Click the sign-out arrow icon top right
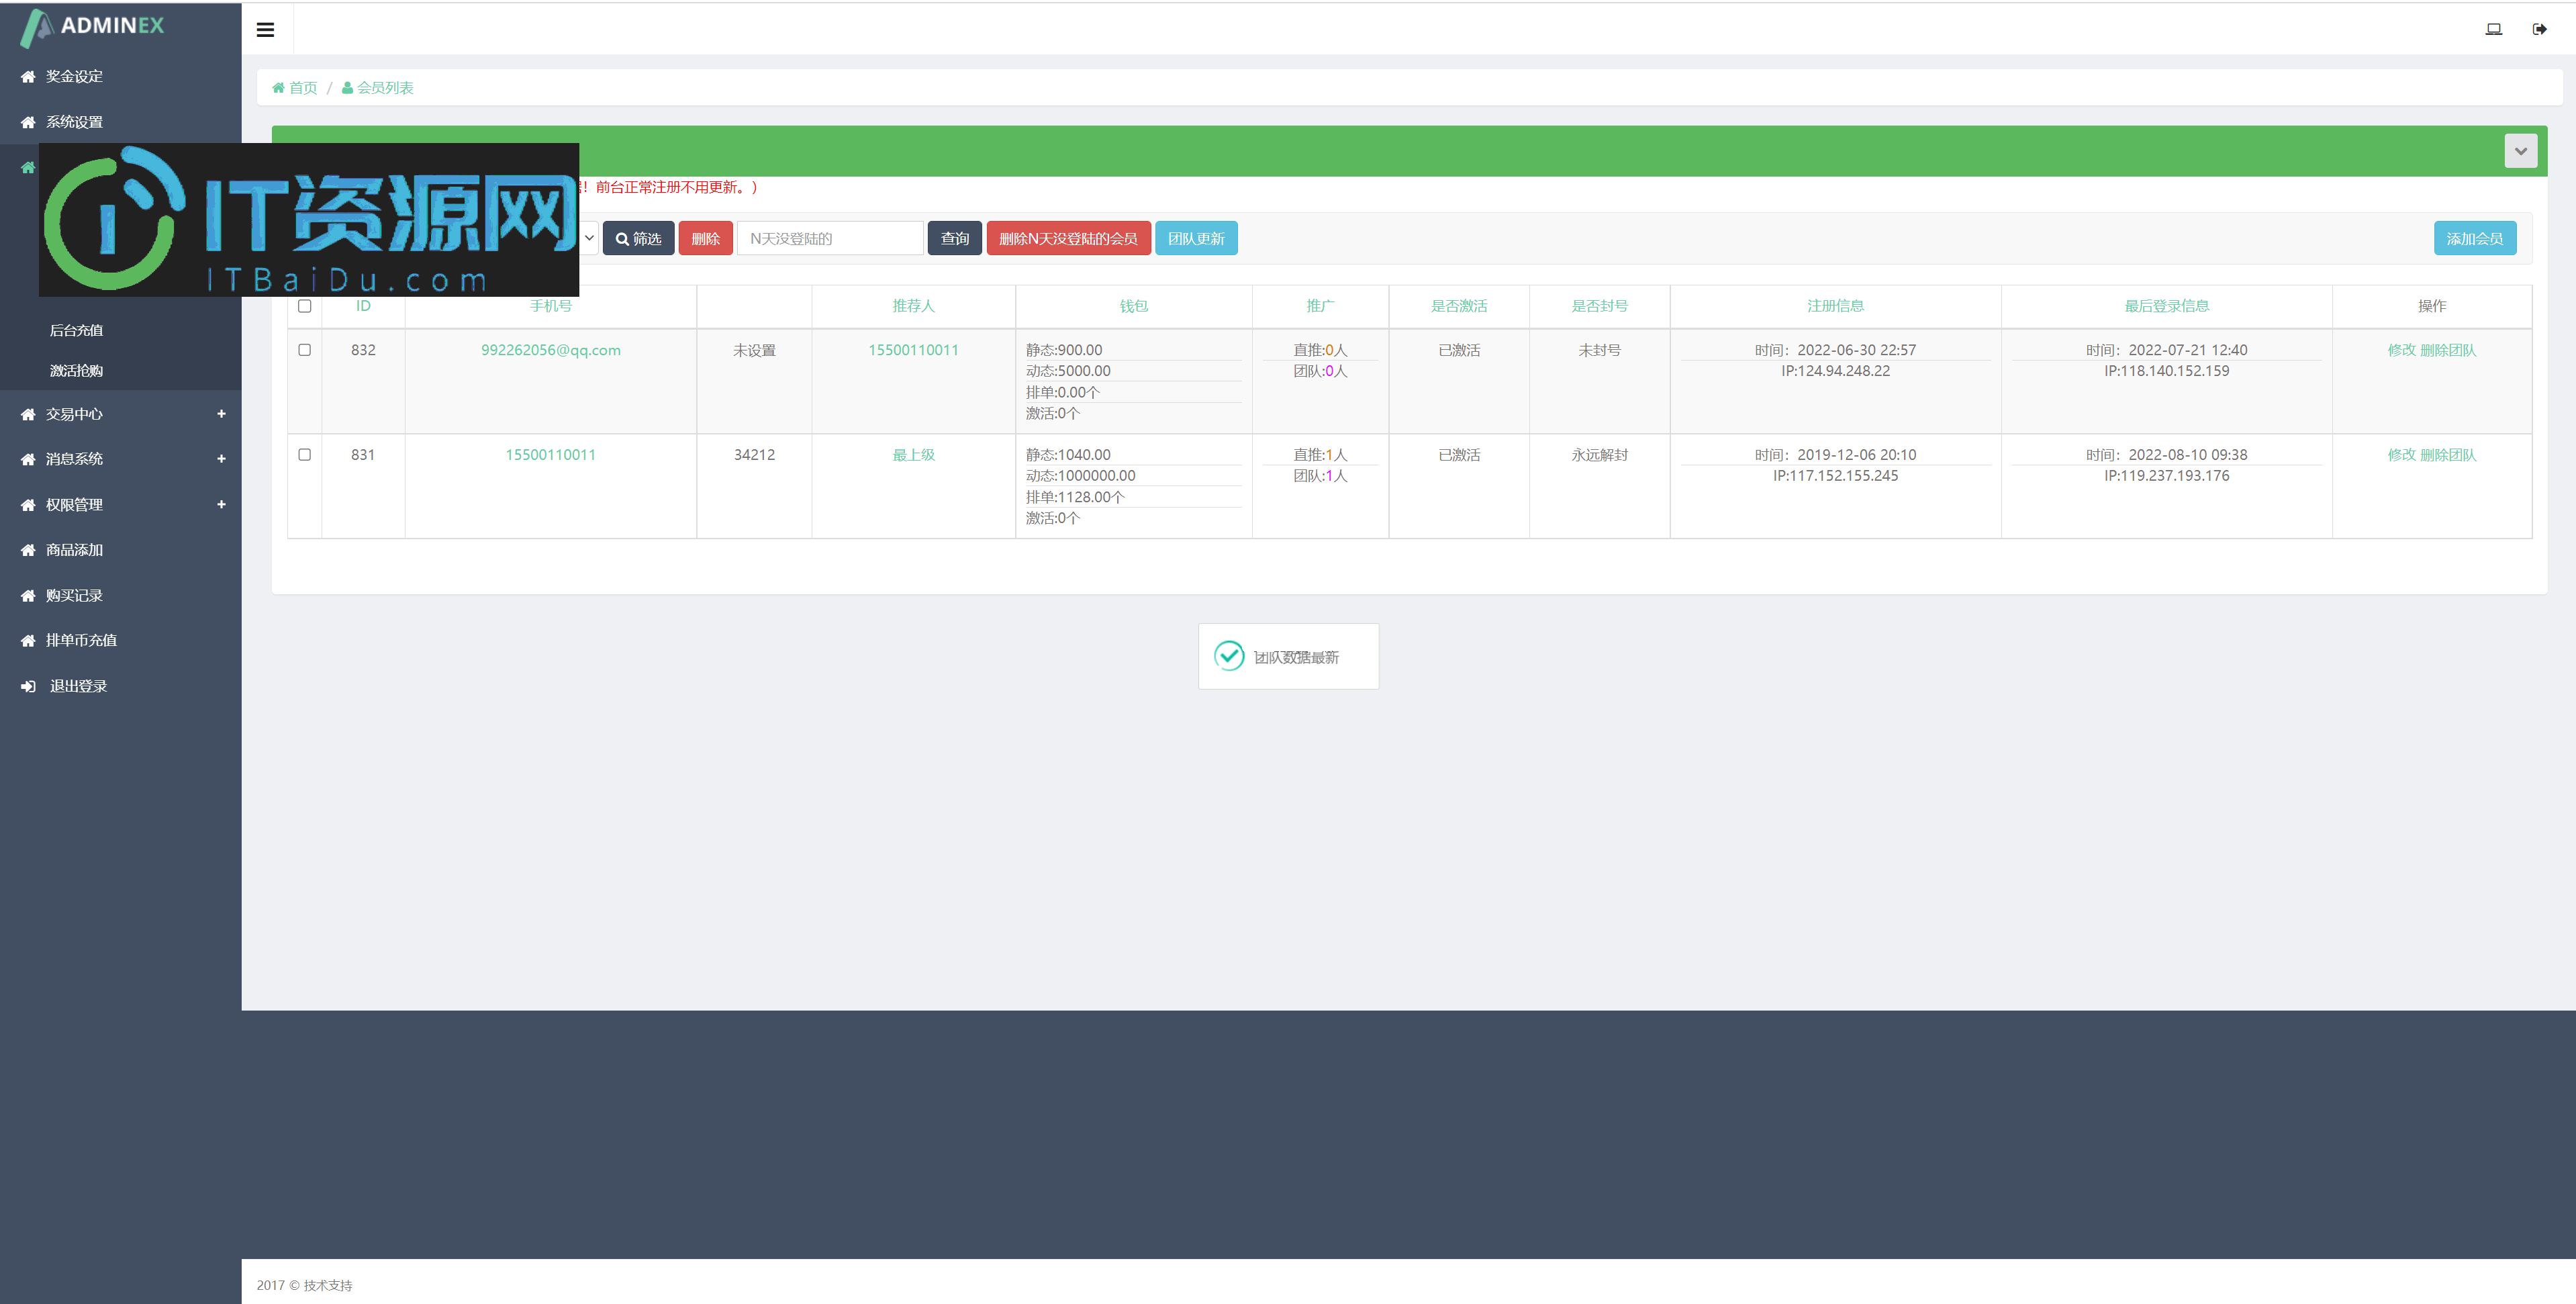Viewport: 2576px width, 1304px height. coord(2539,29)
